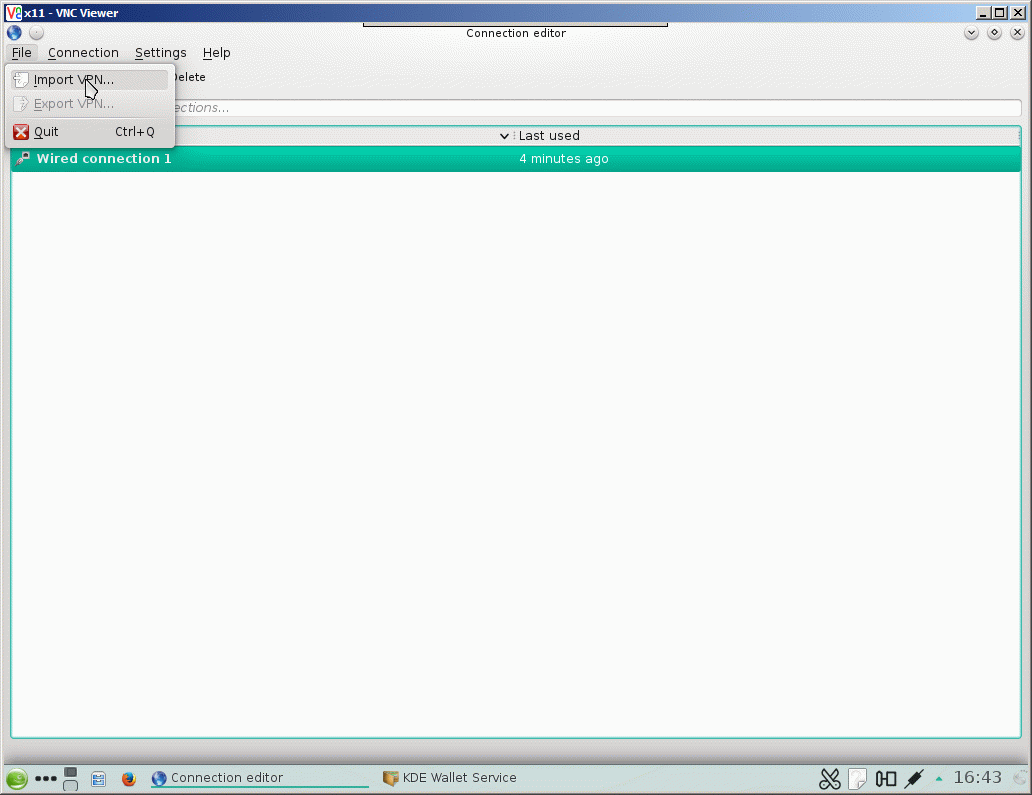Quit the Connection editor via the menu
1032x795 pixels.
(x=90, y=132)
